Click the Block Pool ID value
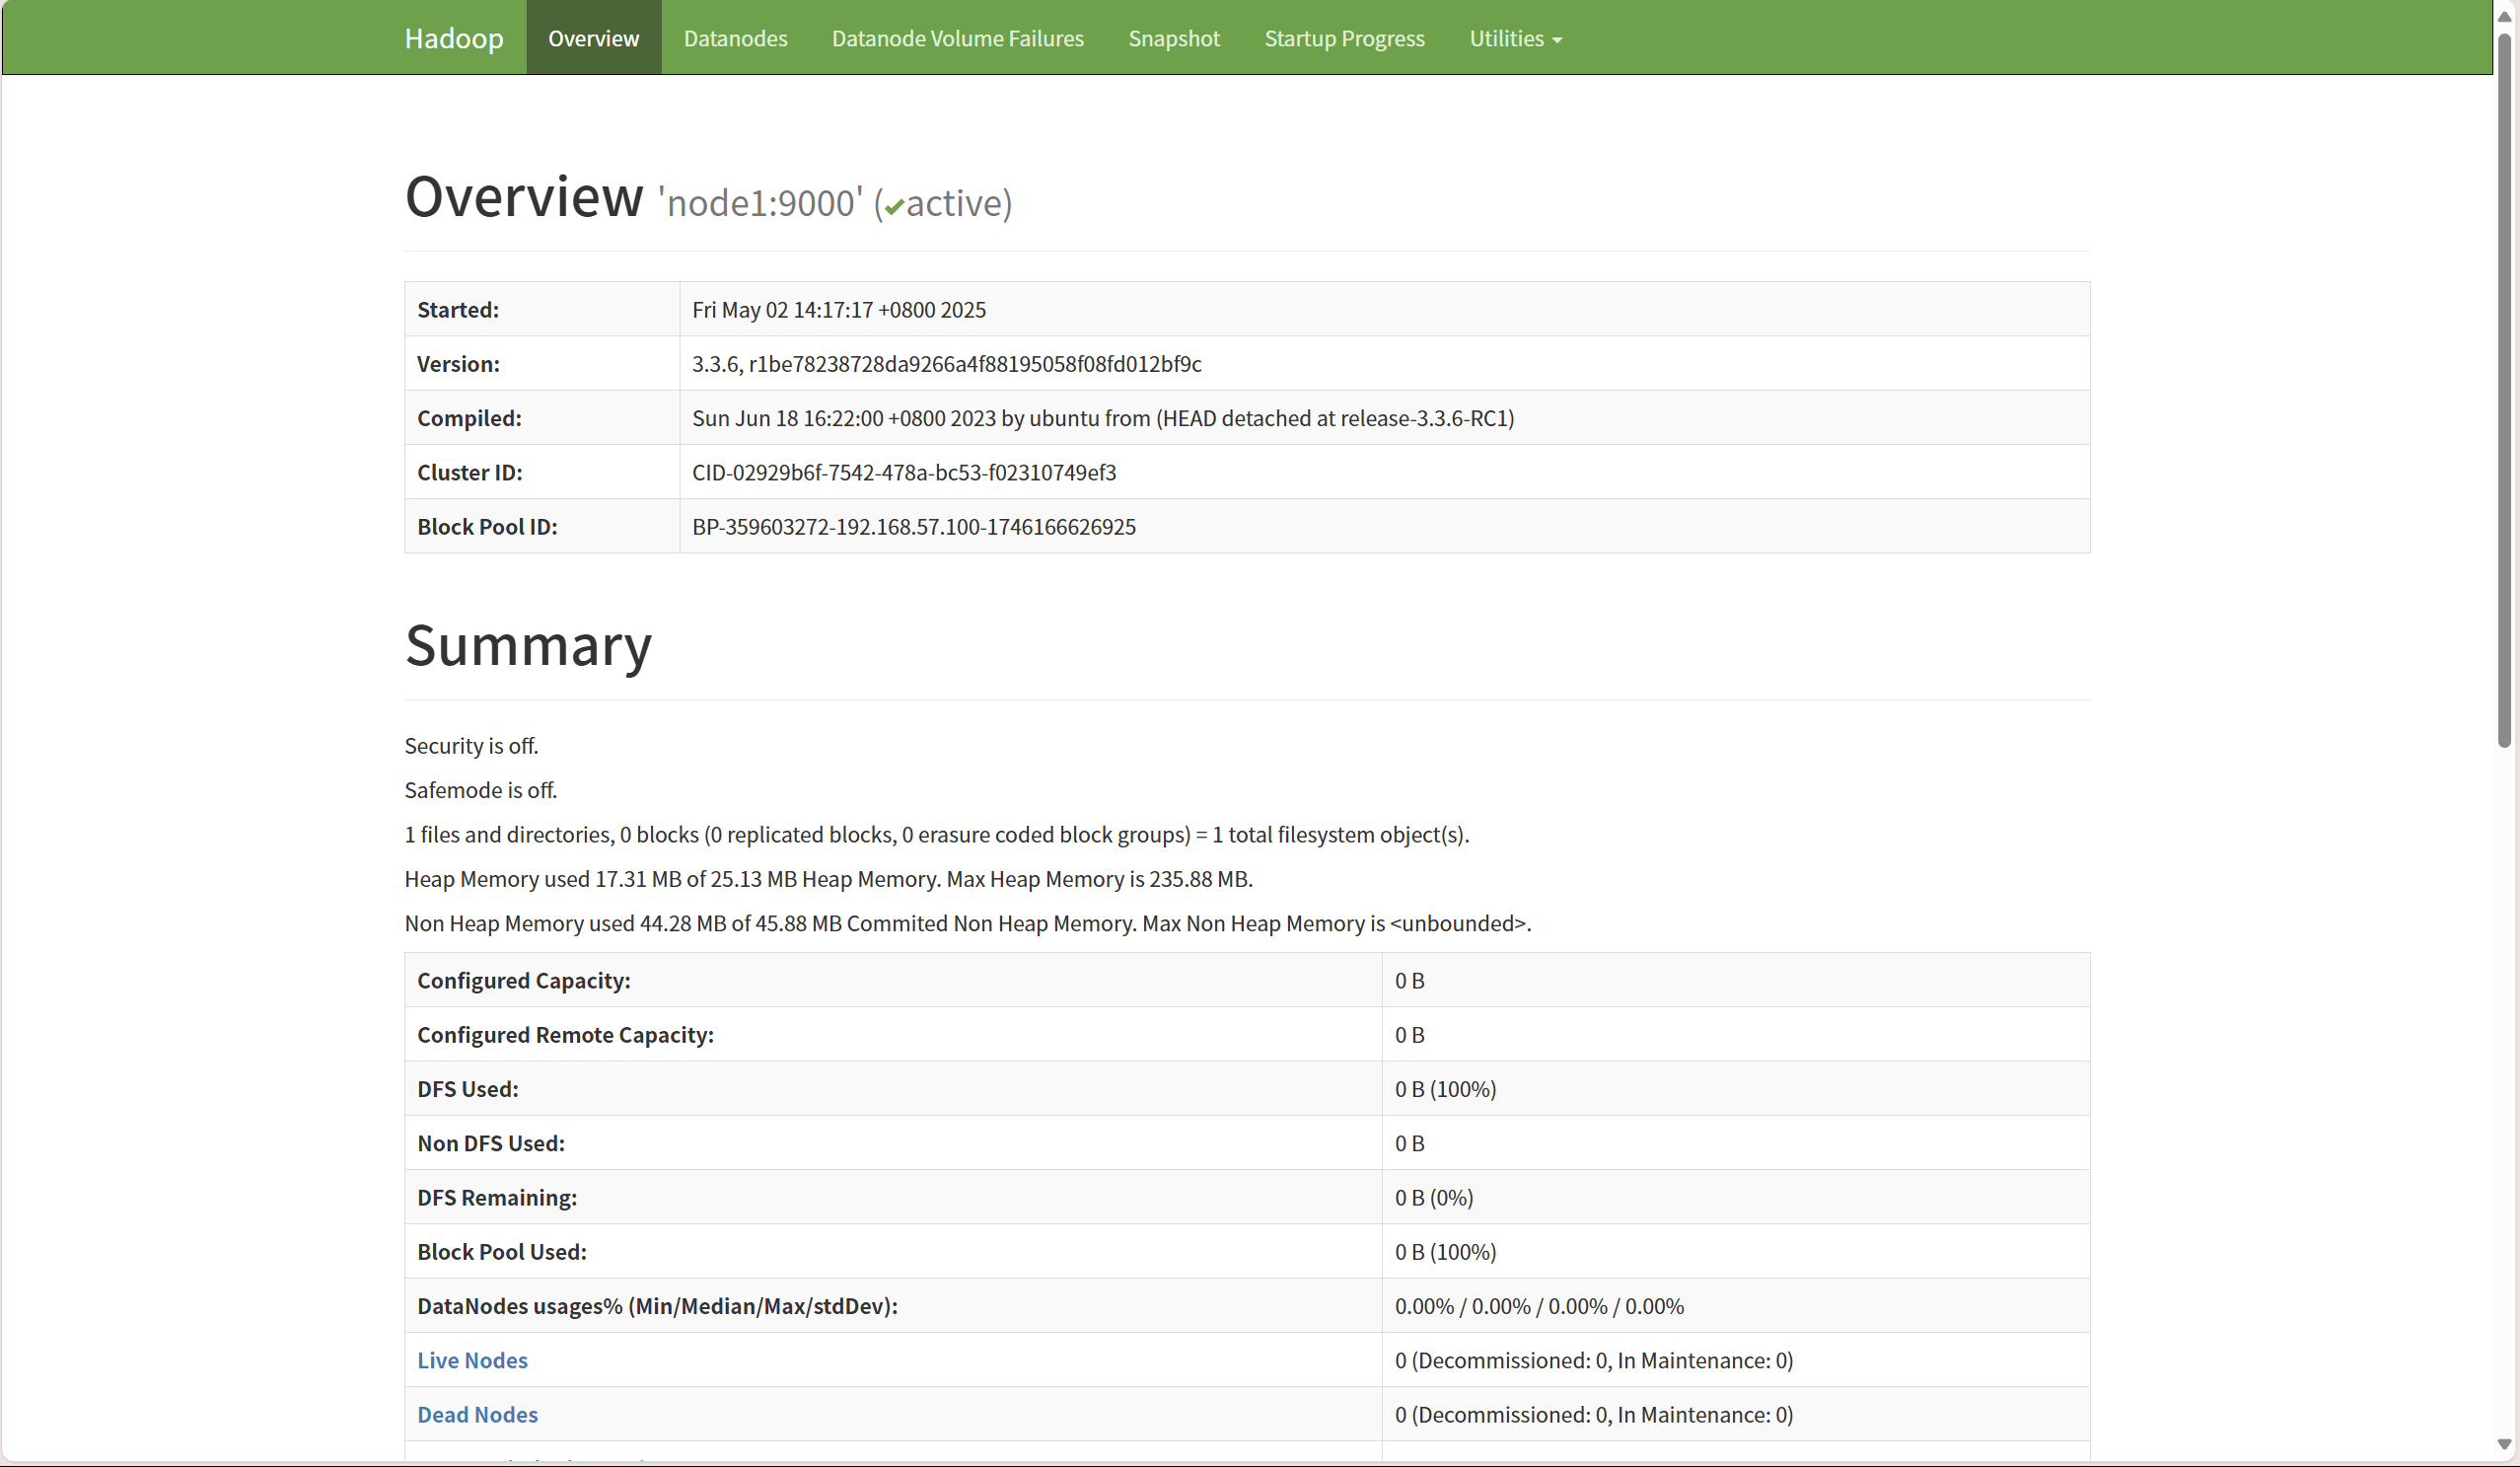This screenshot has width=2520, height=1467. click(x=913, y=526)
